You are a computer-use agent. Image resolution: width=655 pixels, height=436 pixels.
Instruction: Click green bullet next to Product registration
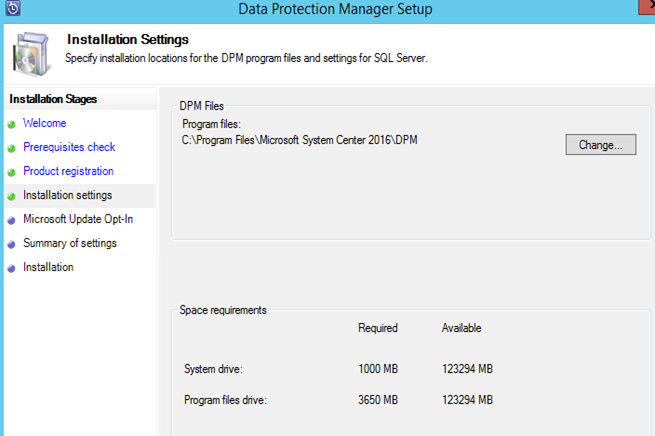[12, 172]
